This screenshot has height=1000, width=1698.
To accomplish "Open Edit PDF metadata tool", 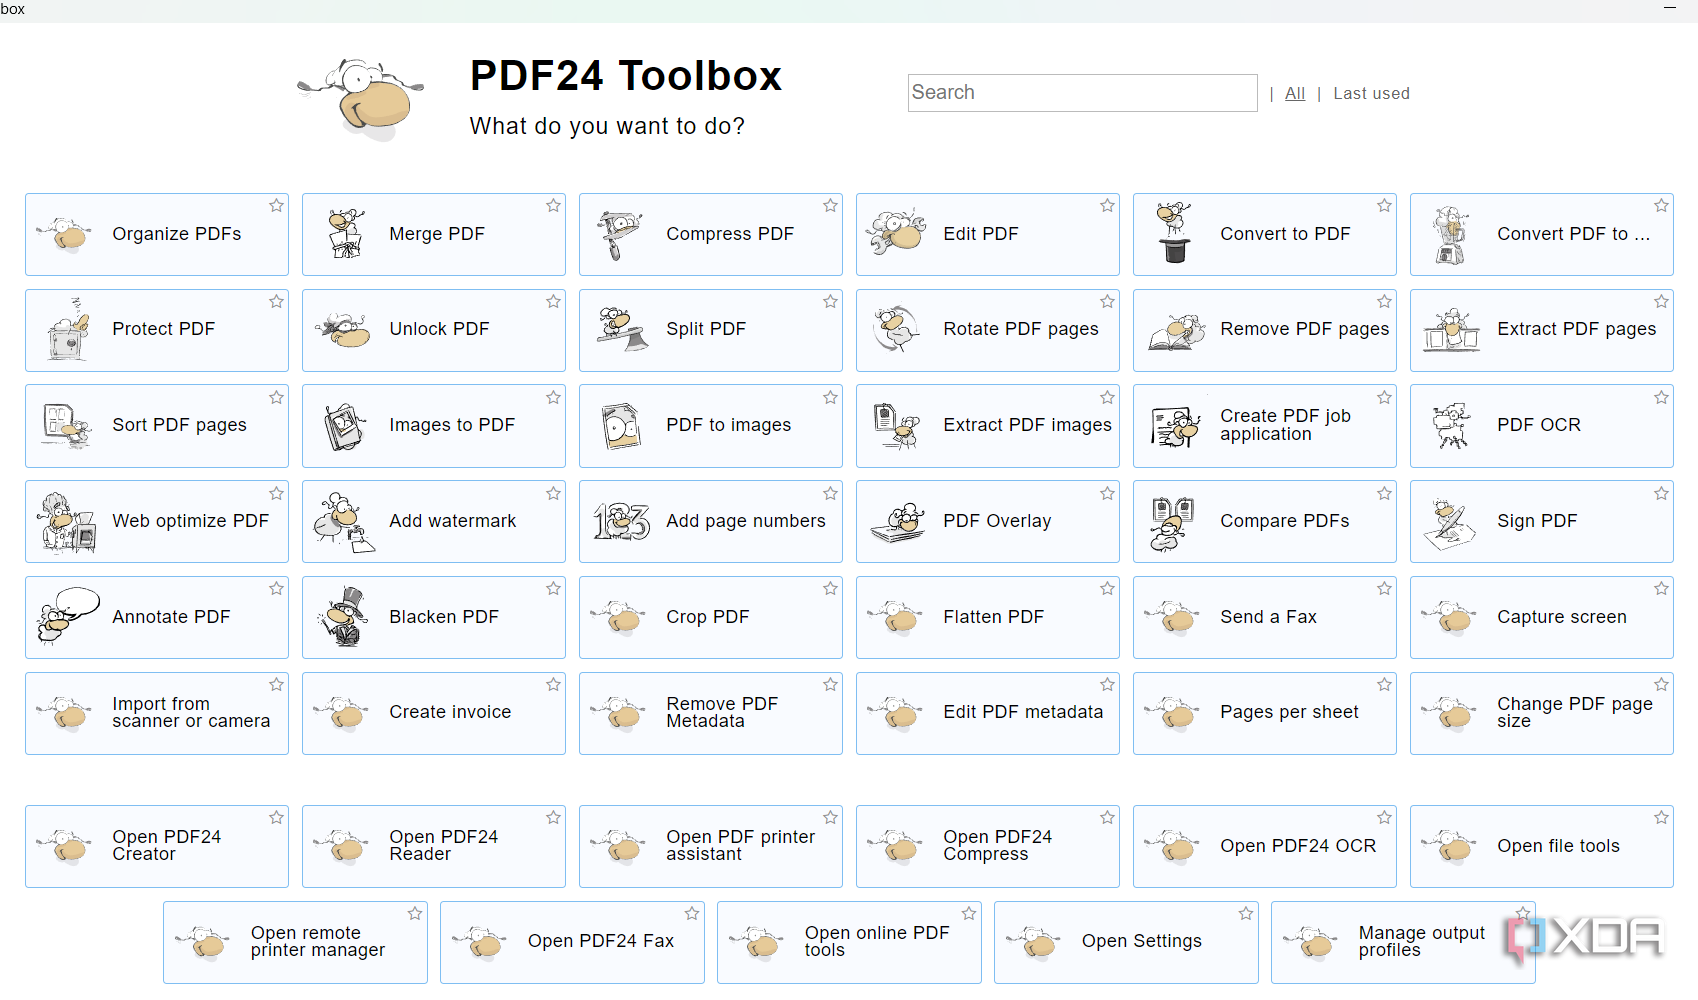I will point(987,713).
